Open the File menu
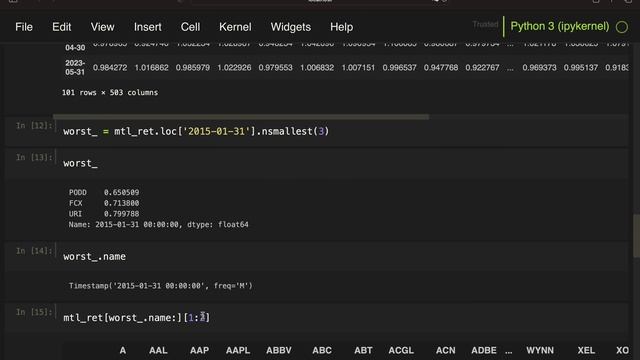 click(x=24, y=27)
